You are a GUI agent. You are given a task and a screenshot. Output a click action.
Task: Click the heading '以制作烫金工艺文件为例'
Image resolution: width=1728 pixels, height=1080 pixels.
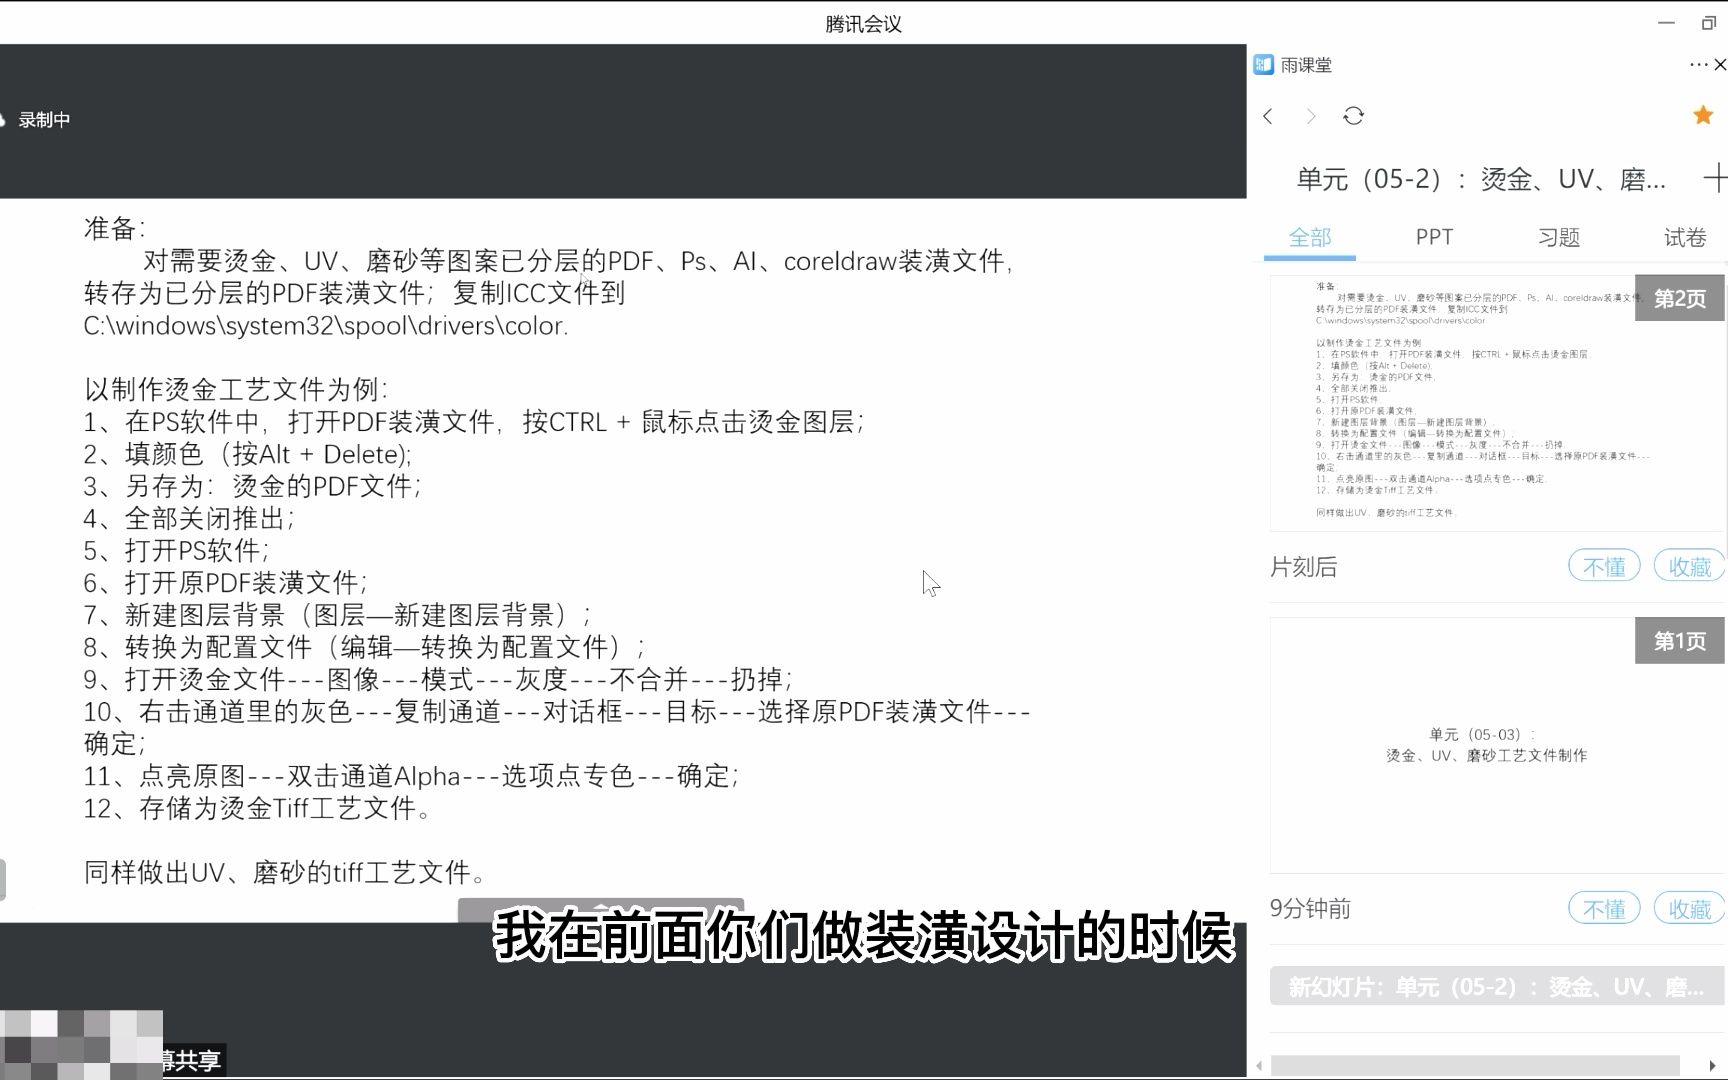(x=236, y=390)
